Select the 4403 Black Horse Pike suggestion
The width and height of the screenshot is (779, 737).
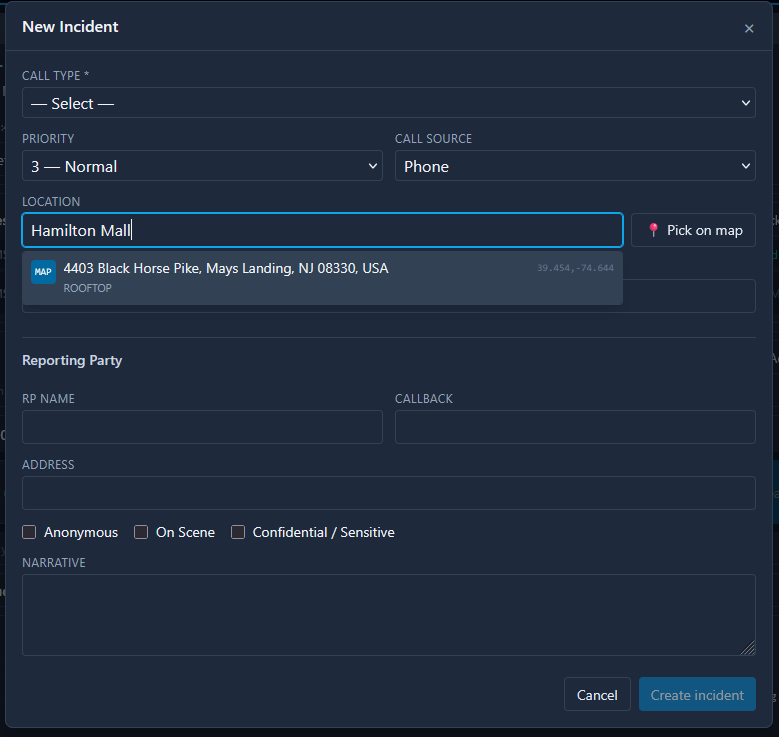[322, 278]
